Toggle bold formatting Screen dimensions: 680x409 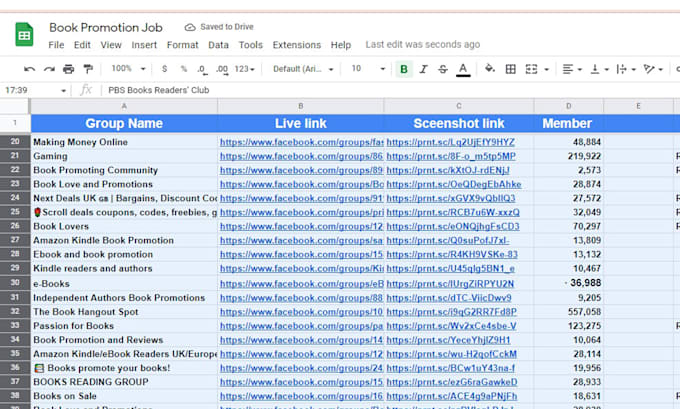pos(404,69)
